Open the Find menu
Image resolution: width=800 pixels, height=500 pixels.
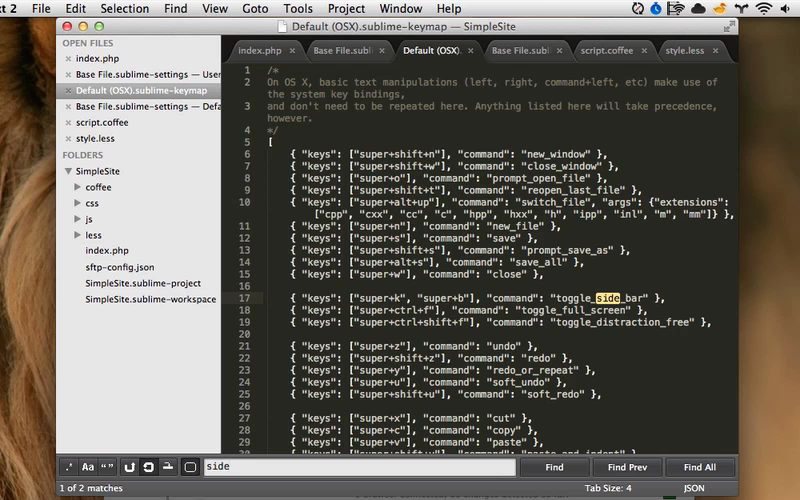pos(176,9)
